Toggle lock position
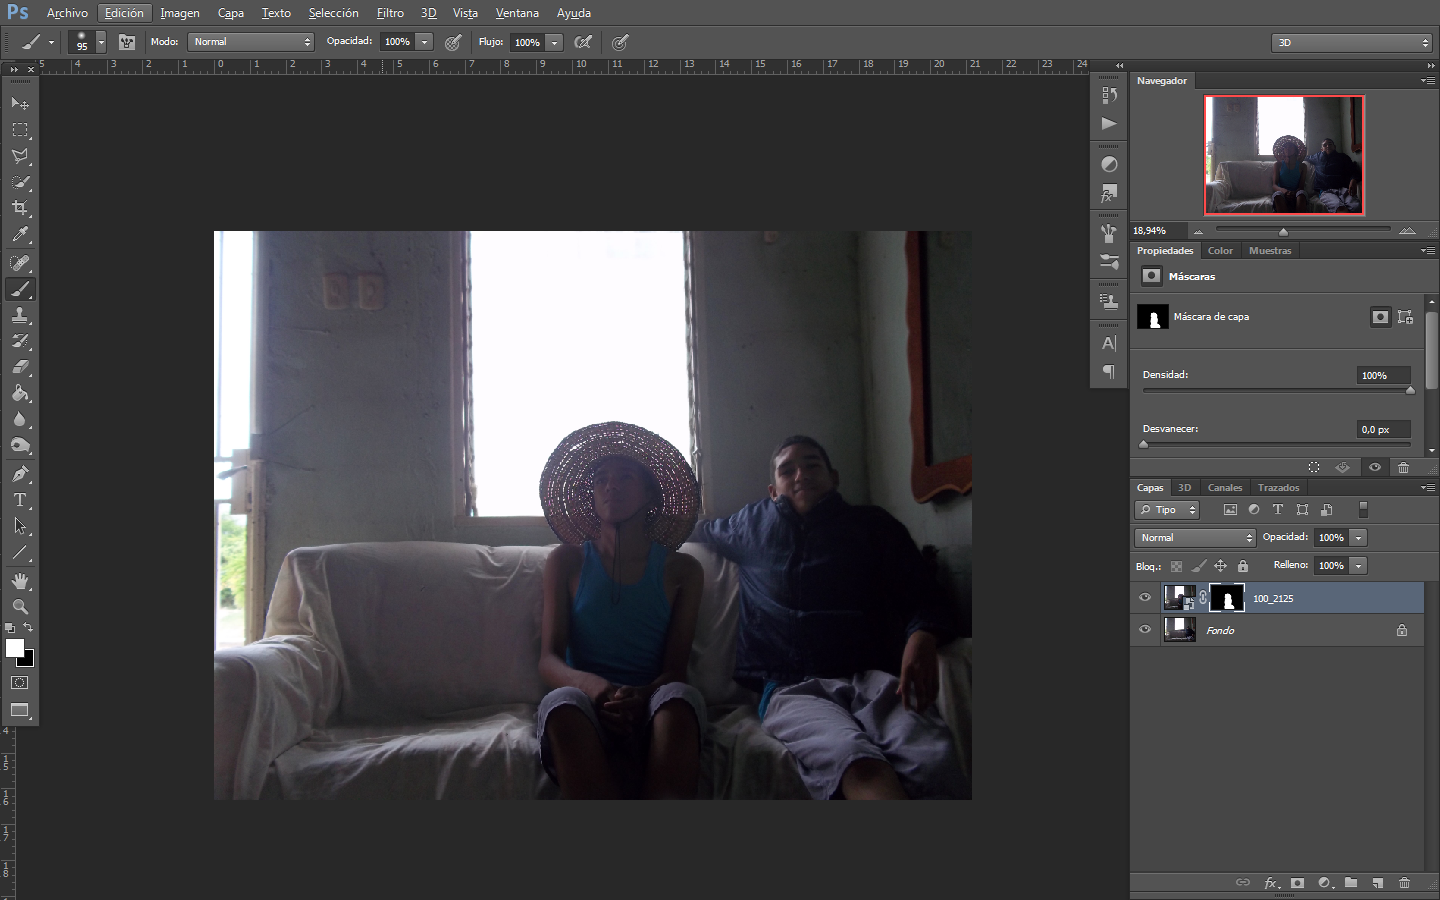 [x=1220, y=566]
